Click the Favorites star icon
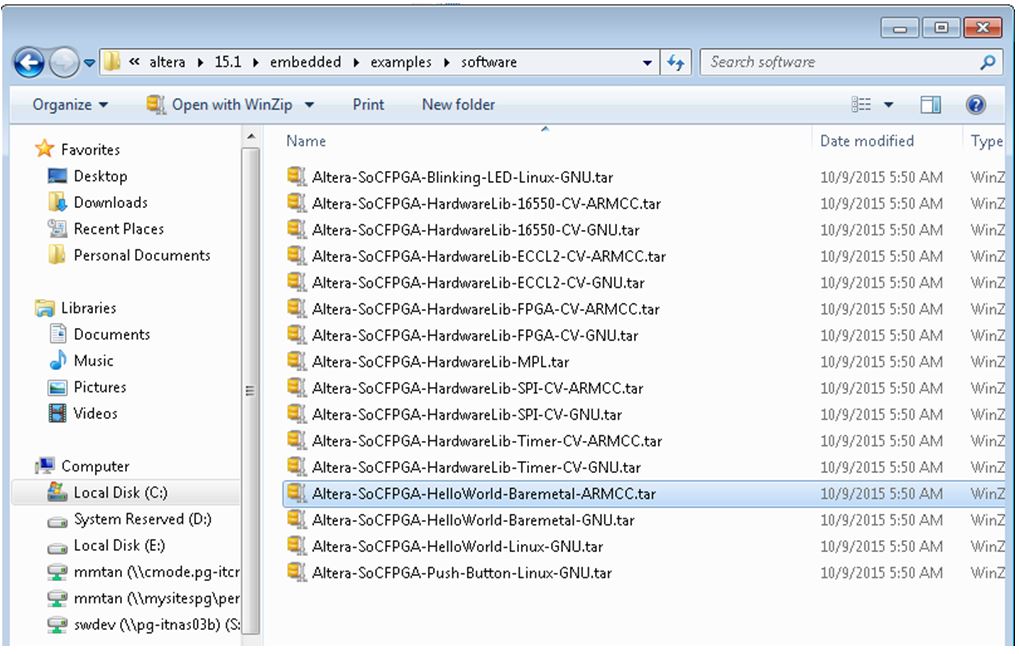Screen dimensions: 1019x654 (x=44, y=149)
